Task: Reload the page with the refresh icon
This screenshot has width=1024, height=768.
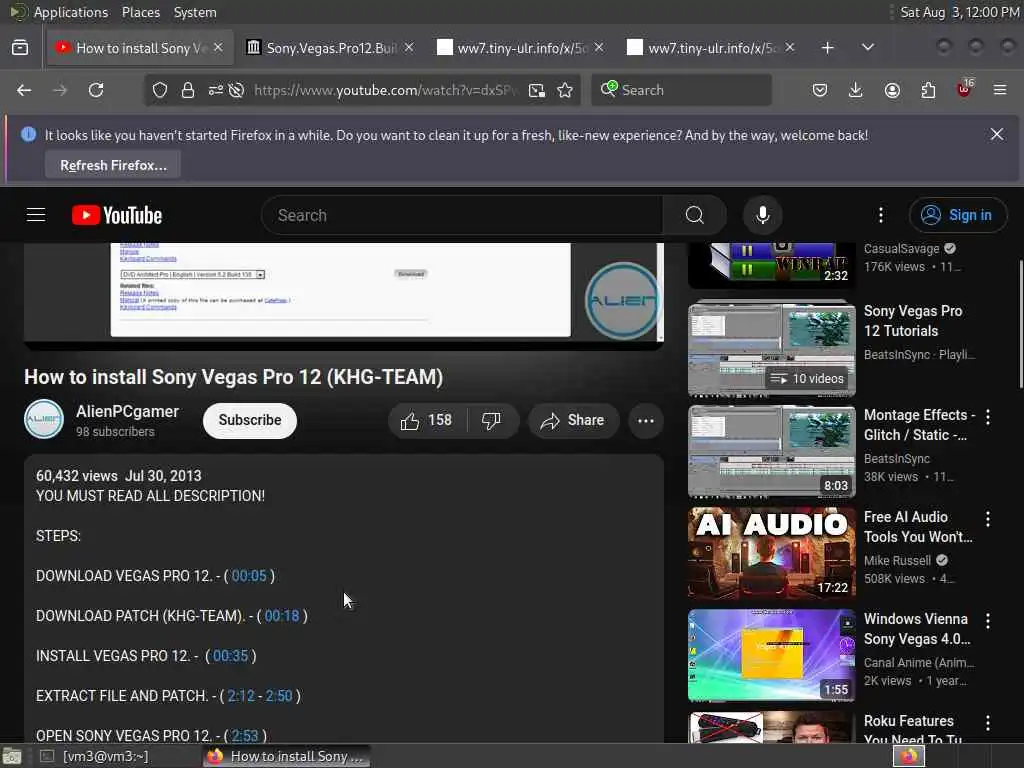Action: coord(96,90)
